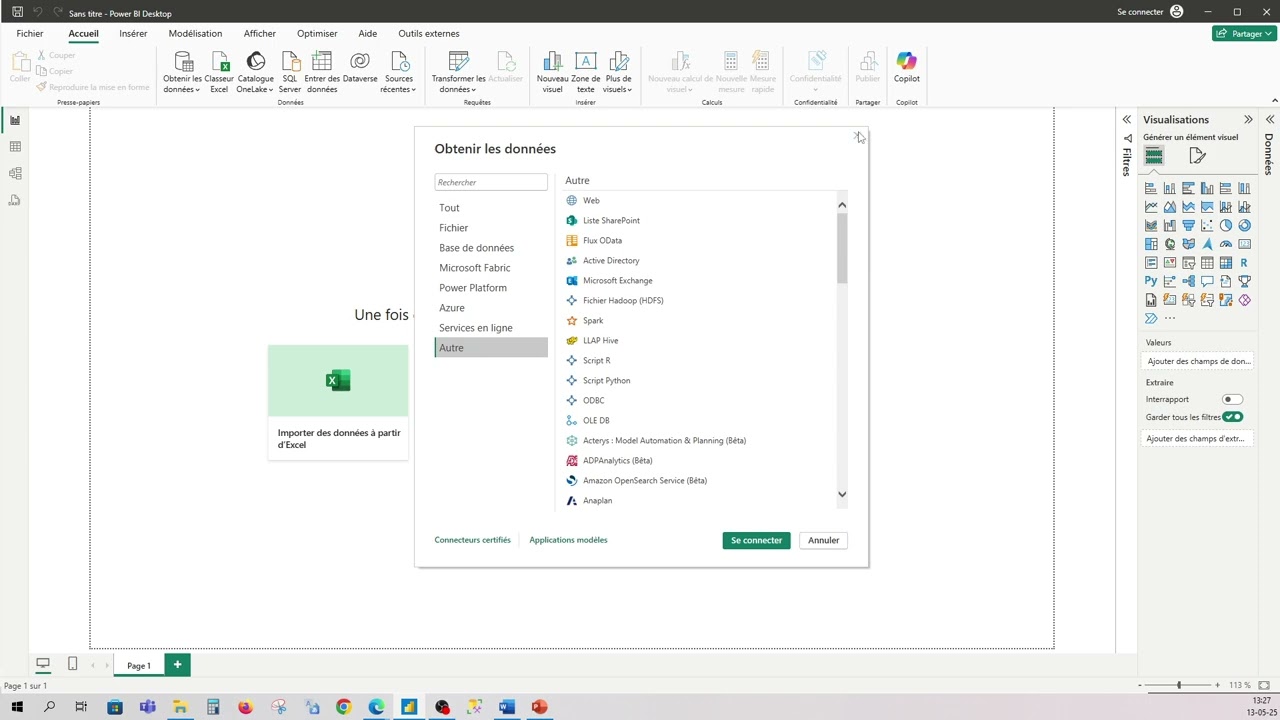This screenshot has height=720, width=1280.
Task: Select the scatter chart visual
Action: [x=1207, y=225]
